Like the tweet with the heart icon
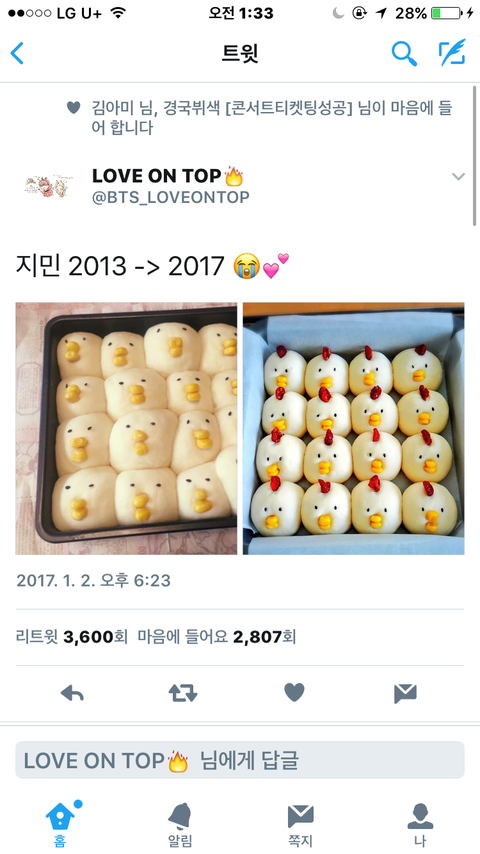480x854 pixels. coord(294,693)
